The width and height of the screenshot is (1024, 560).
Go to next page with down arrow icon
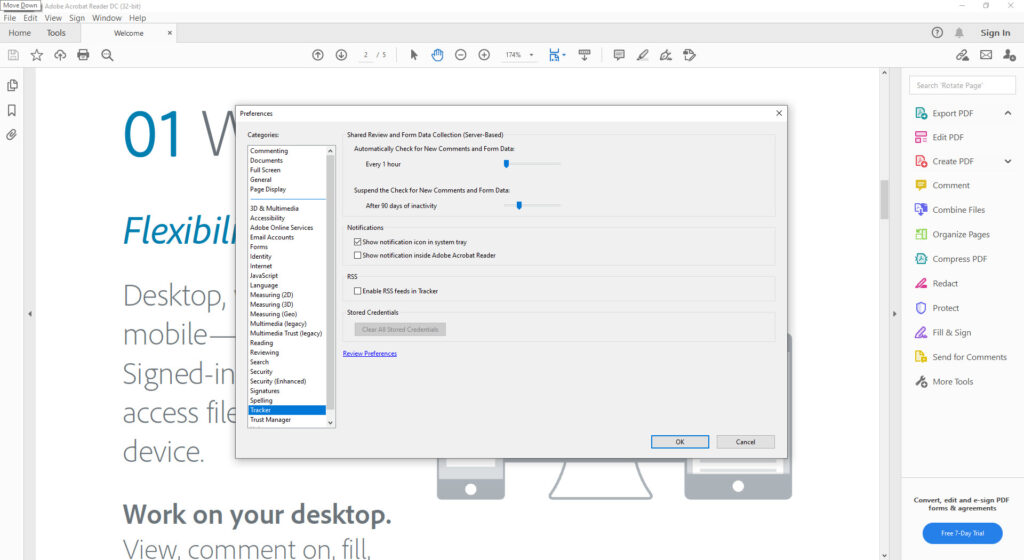[341, 55]
